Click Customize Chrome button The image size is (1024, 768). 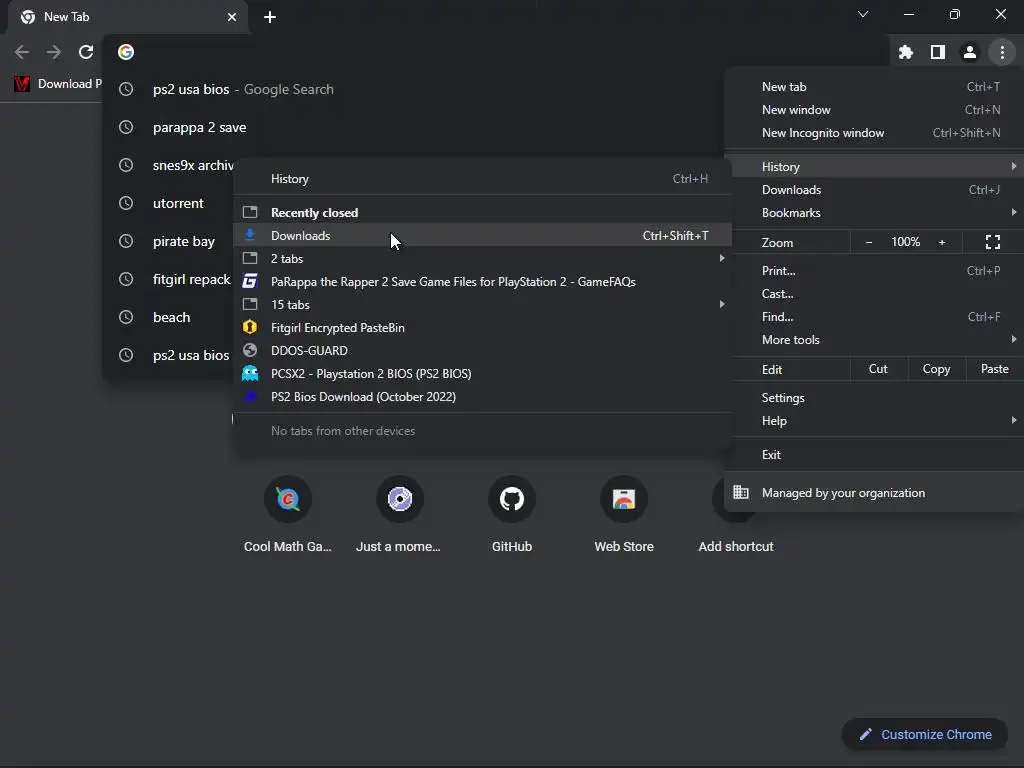pos(926,735)
